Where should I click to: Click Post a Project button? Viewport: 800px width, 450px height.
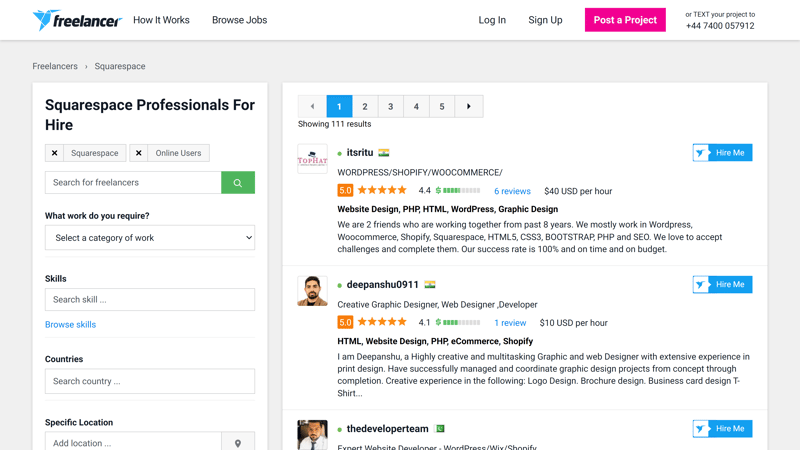click(625, 20)
